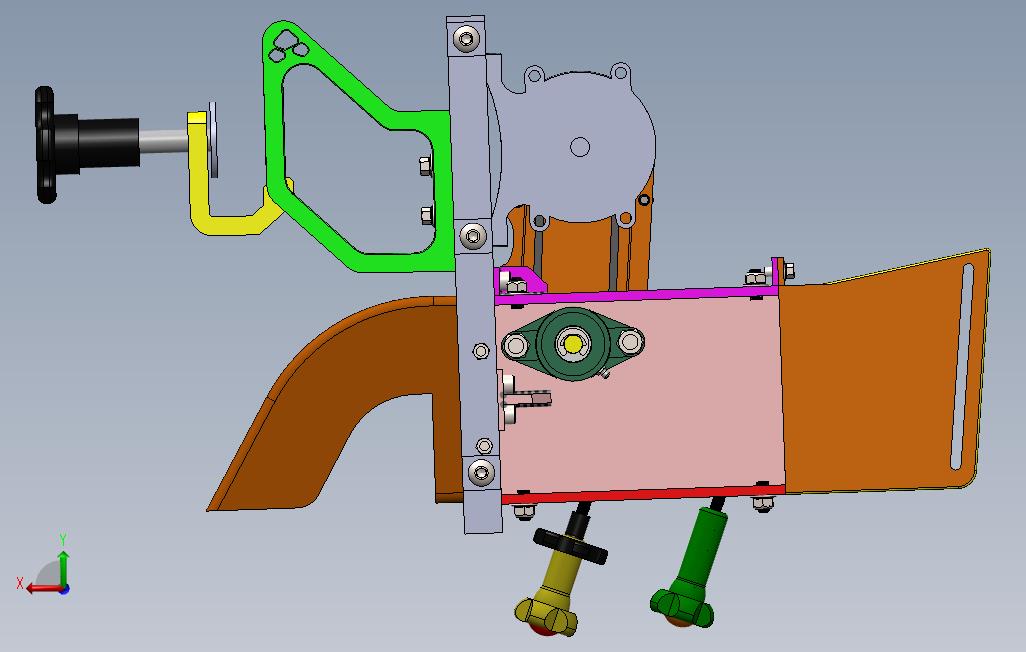
Task: Click the red X axis of the triad
Action: tap(44, 588)
